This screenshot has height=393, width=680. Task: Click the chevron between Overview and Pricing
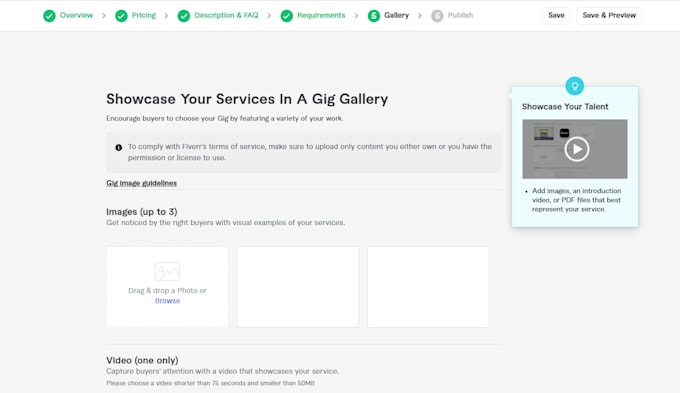tap(104, 16)
